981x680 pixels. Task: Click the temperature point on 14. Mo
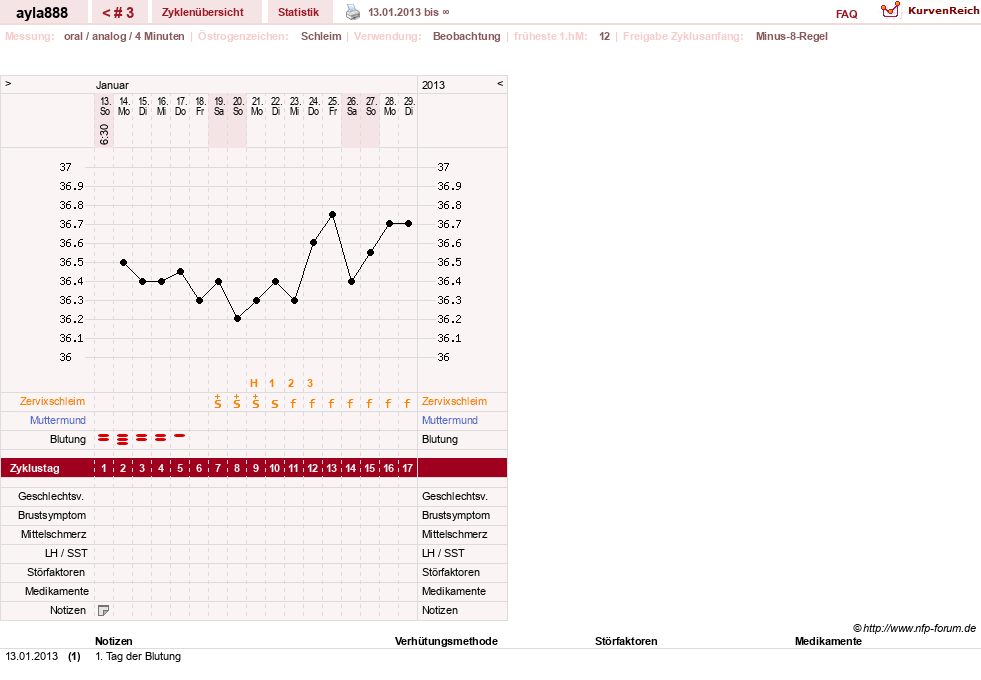click(x=123, y=263)
